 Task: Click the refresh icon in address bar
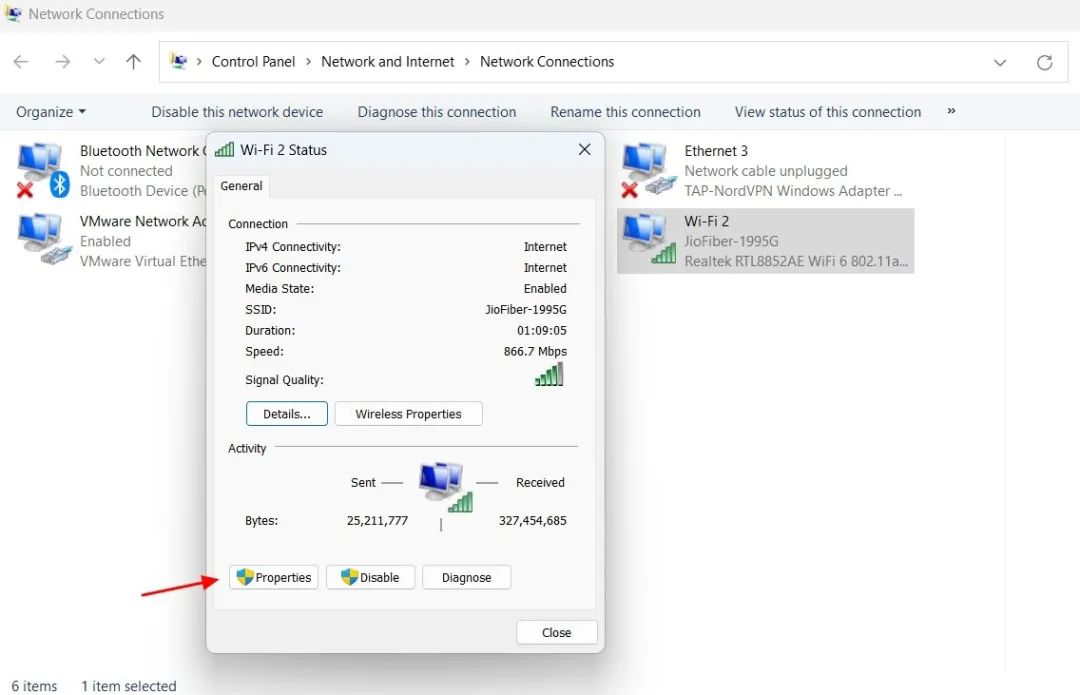click(x=1045, y=61)
